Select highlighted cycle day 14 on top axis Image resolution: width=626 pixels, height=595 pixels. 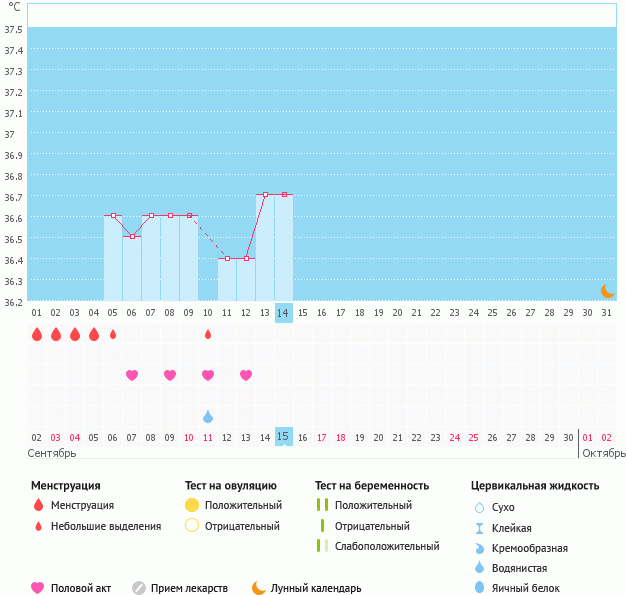pos(284,312)
